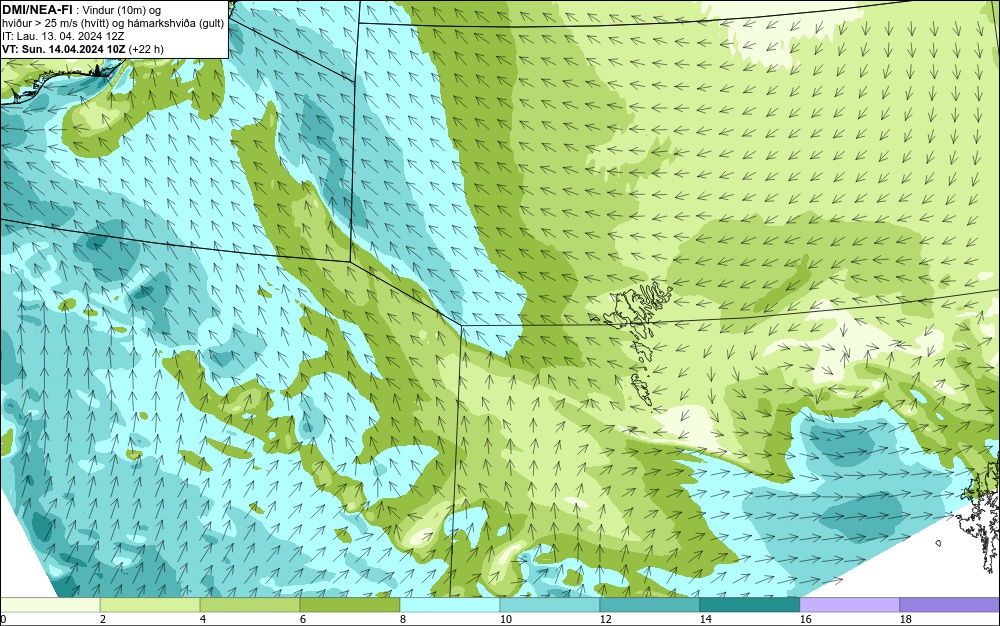Click the 'IT: Lau. 13. 04. 2024 12Z' line
This screenshot has width=1000, height=626.
pos(63,36)
